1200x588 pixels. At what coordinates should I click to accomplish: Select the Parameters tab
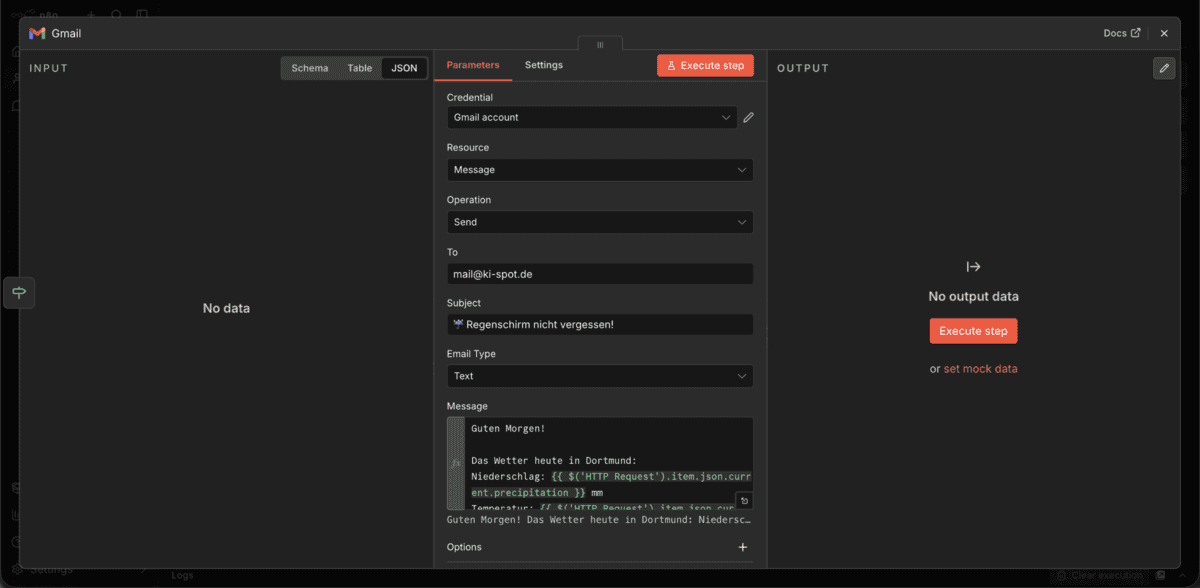pyautogui.click(x=472, y=64)
